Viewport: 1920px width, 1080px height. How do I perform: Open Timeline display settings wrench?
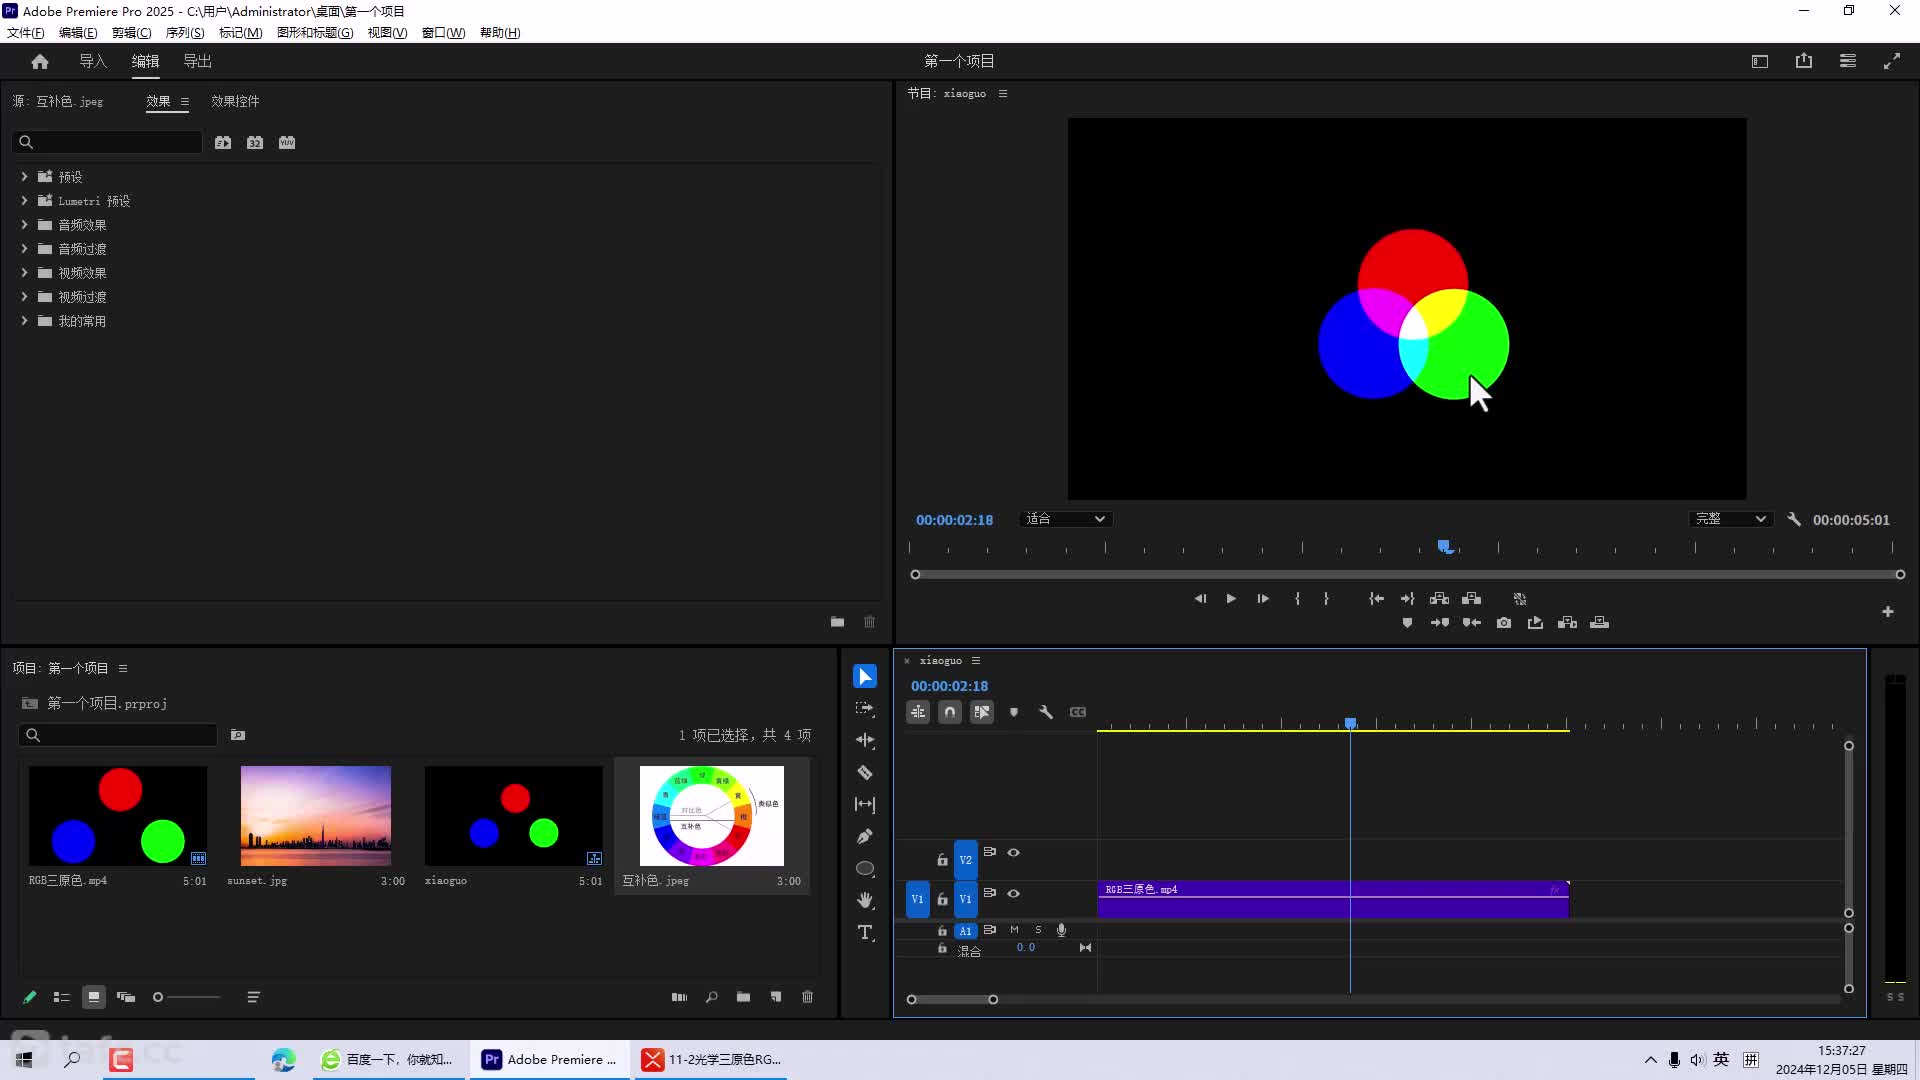1046,712
